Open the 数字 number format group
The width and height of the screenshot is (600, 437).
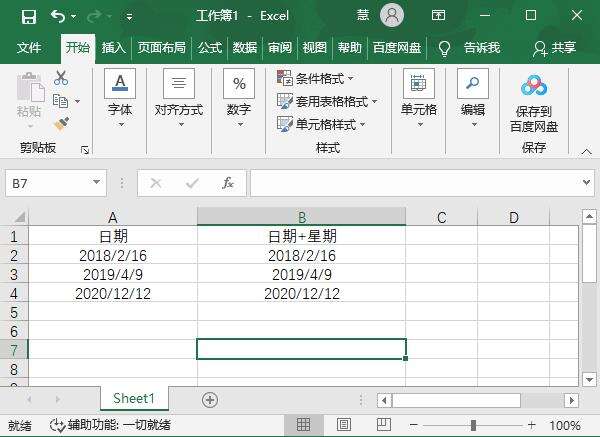click(239, 98)
